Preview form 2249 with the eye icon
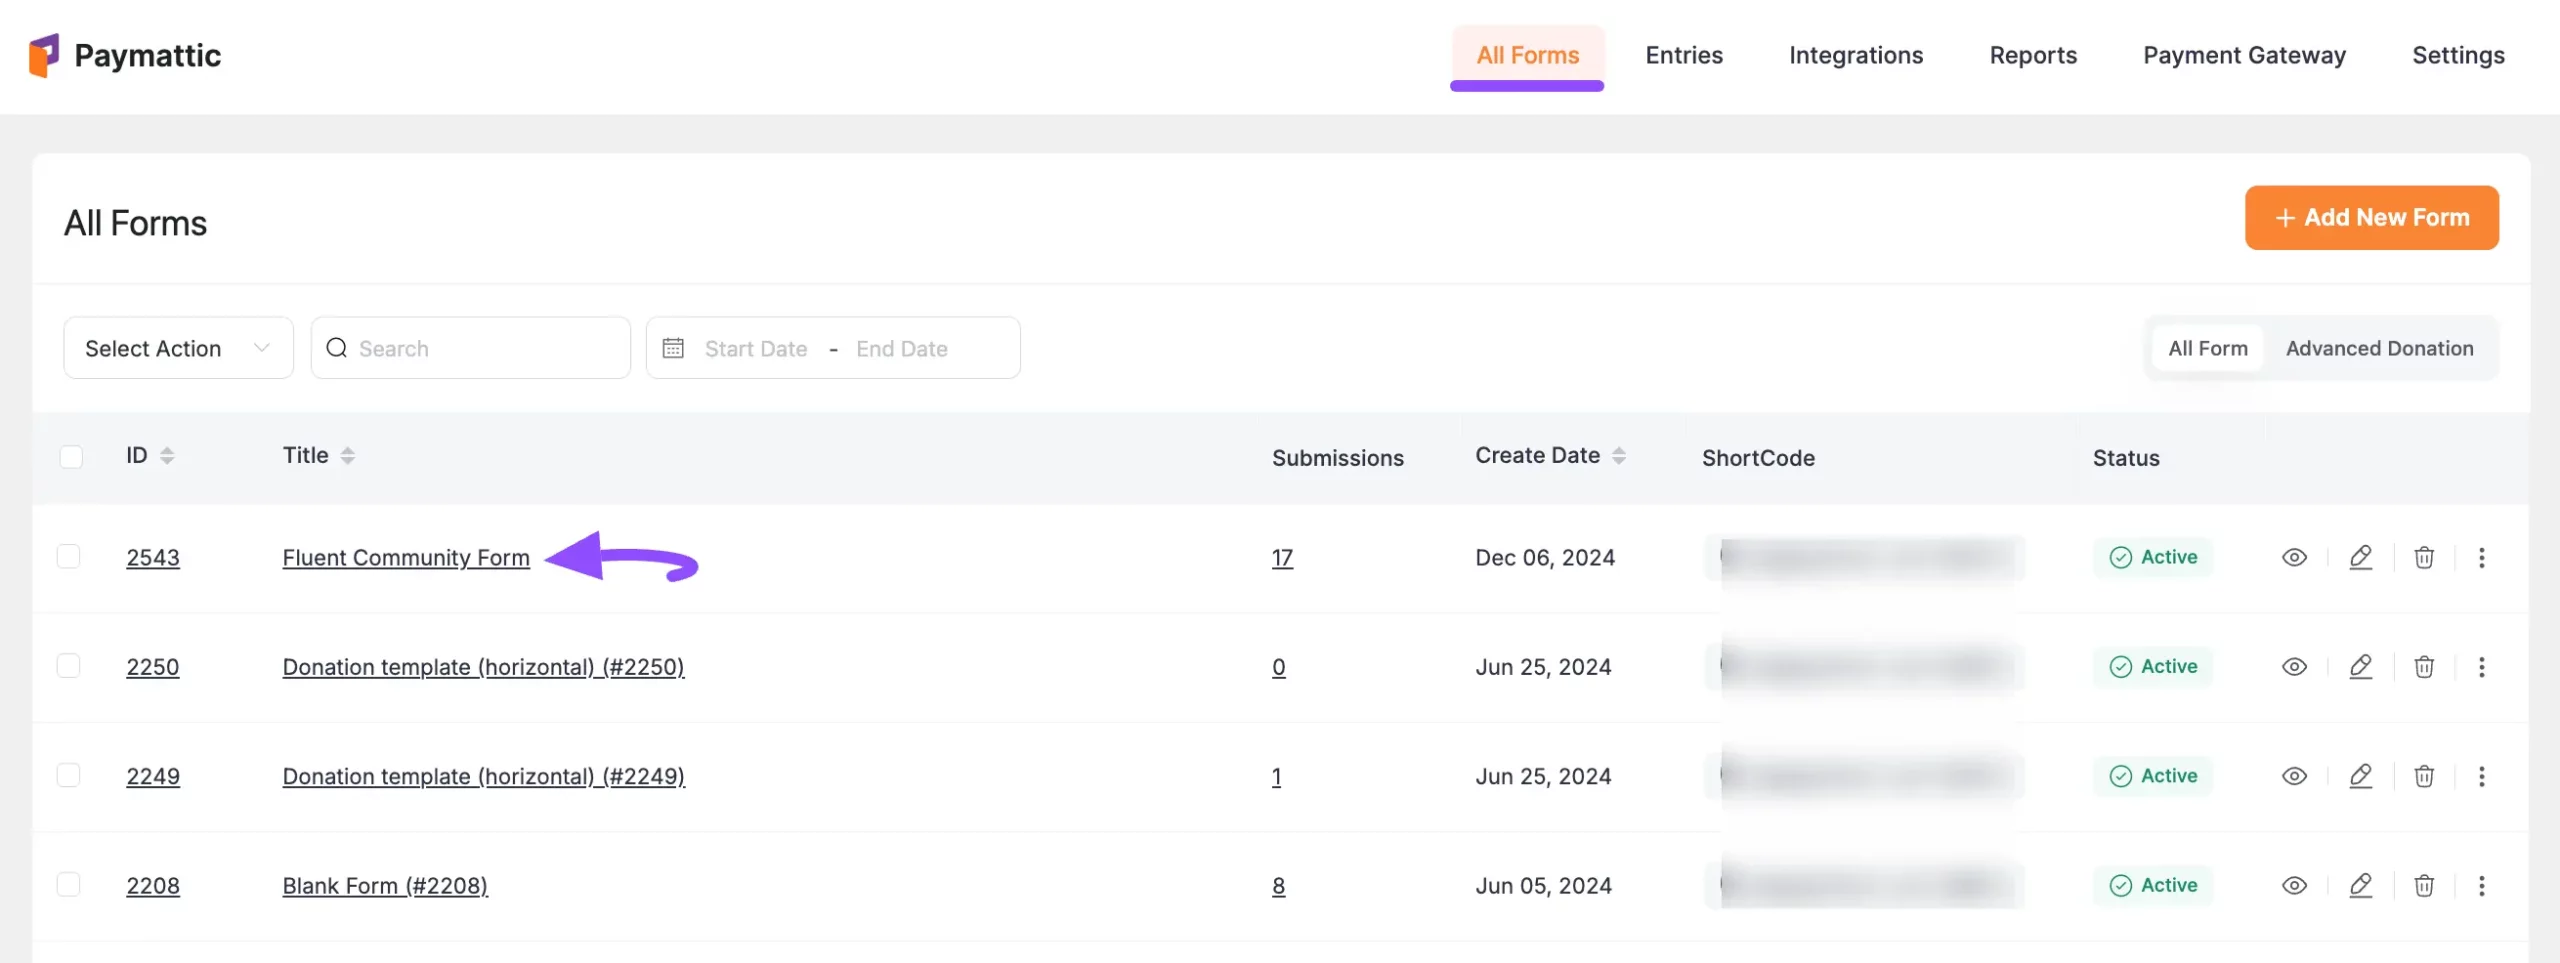The width and height of the screenshot is (2560, 963). pyautogui.click(x=2294, y=776)
